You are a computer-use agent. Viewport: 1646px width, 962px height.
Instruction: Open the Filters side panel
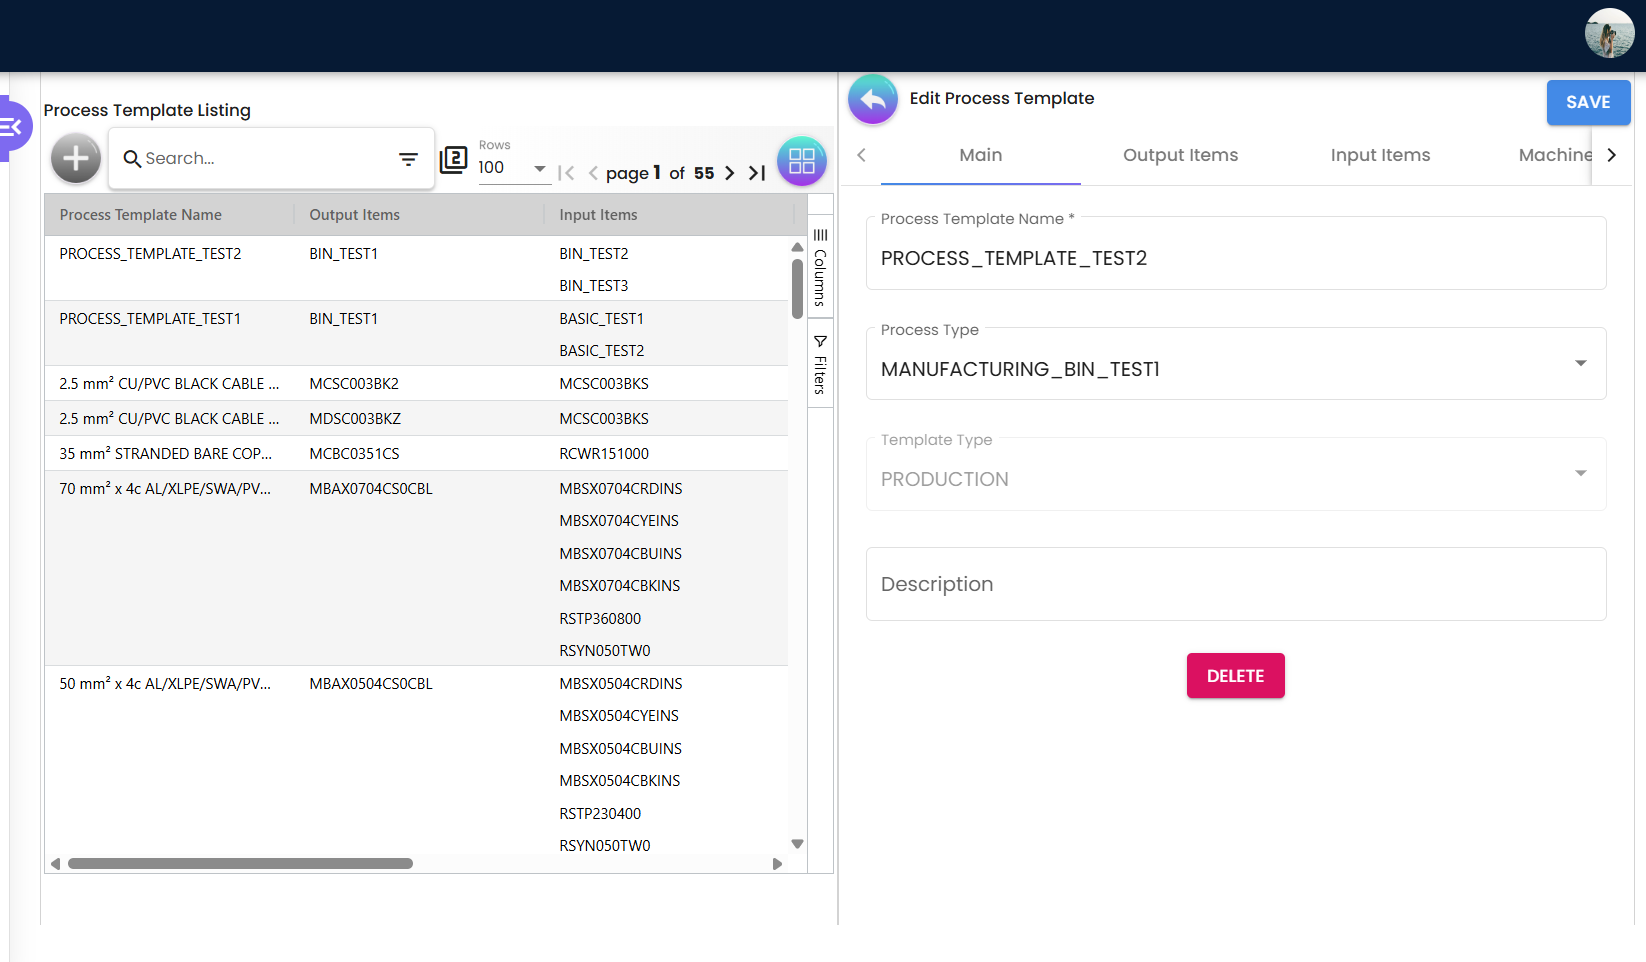coord(820,364)
